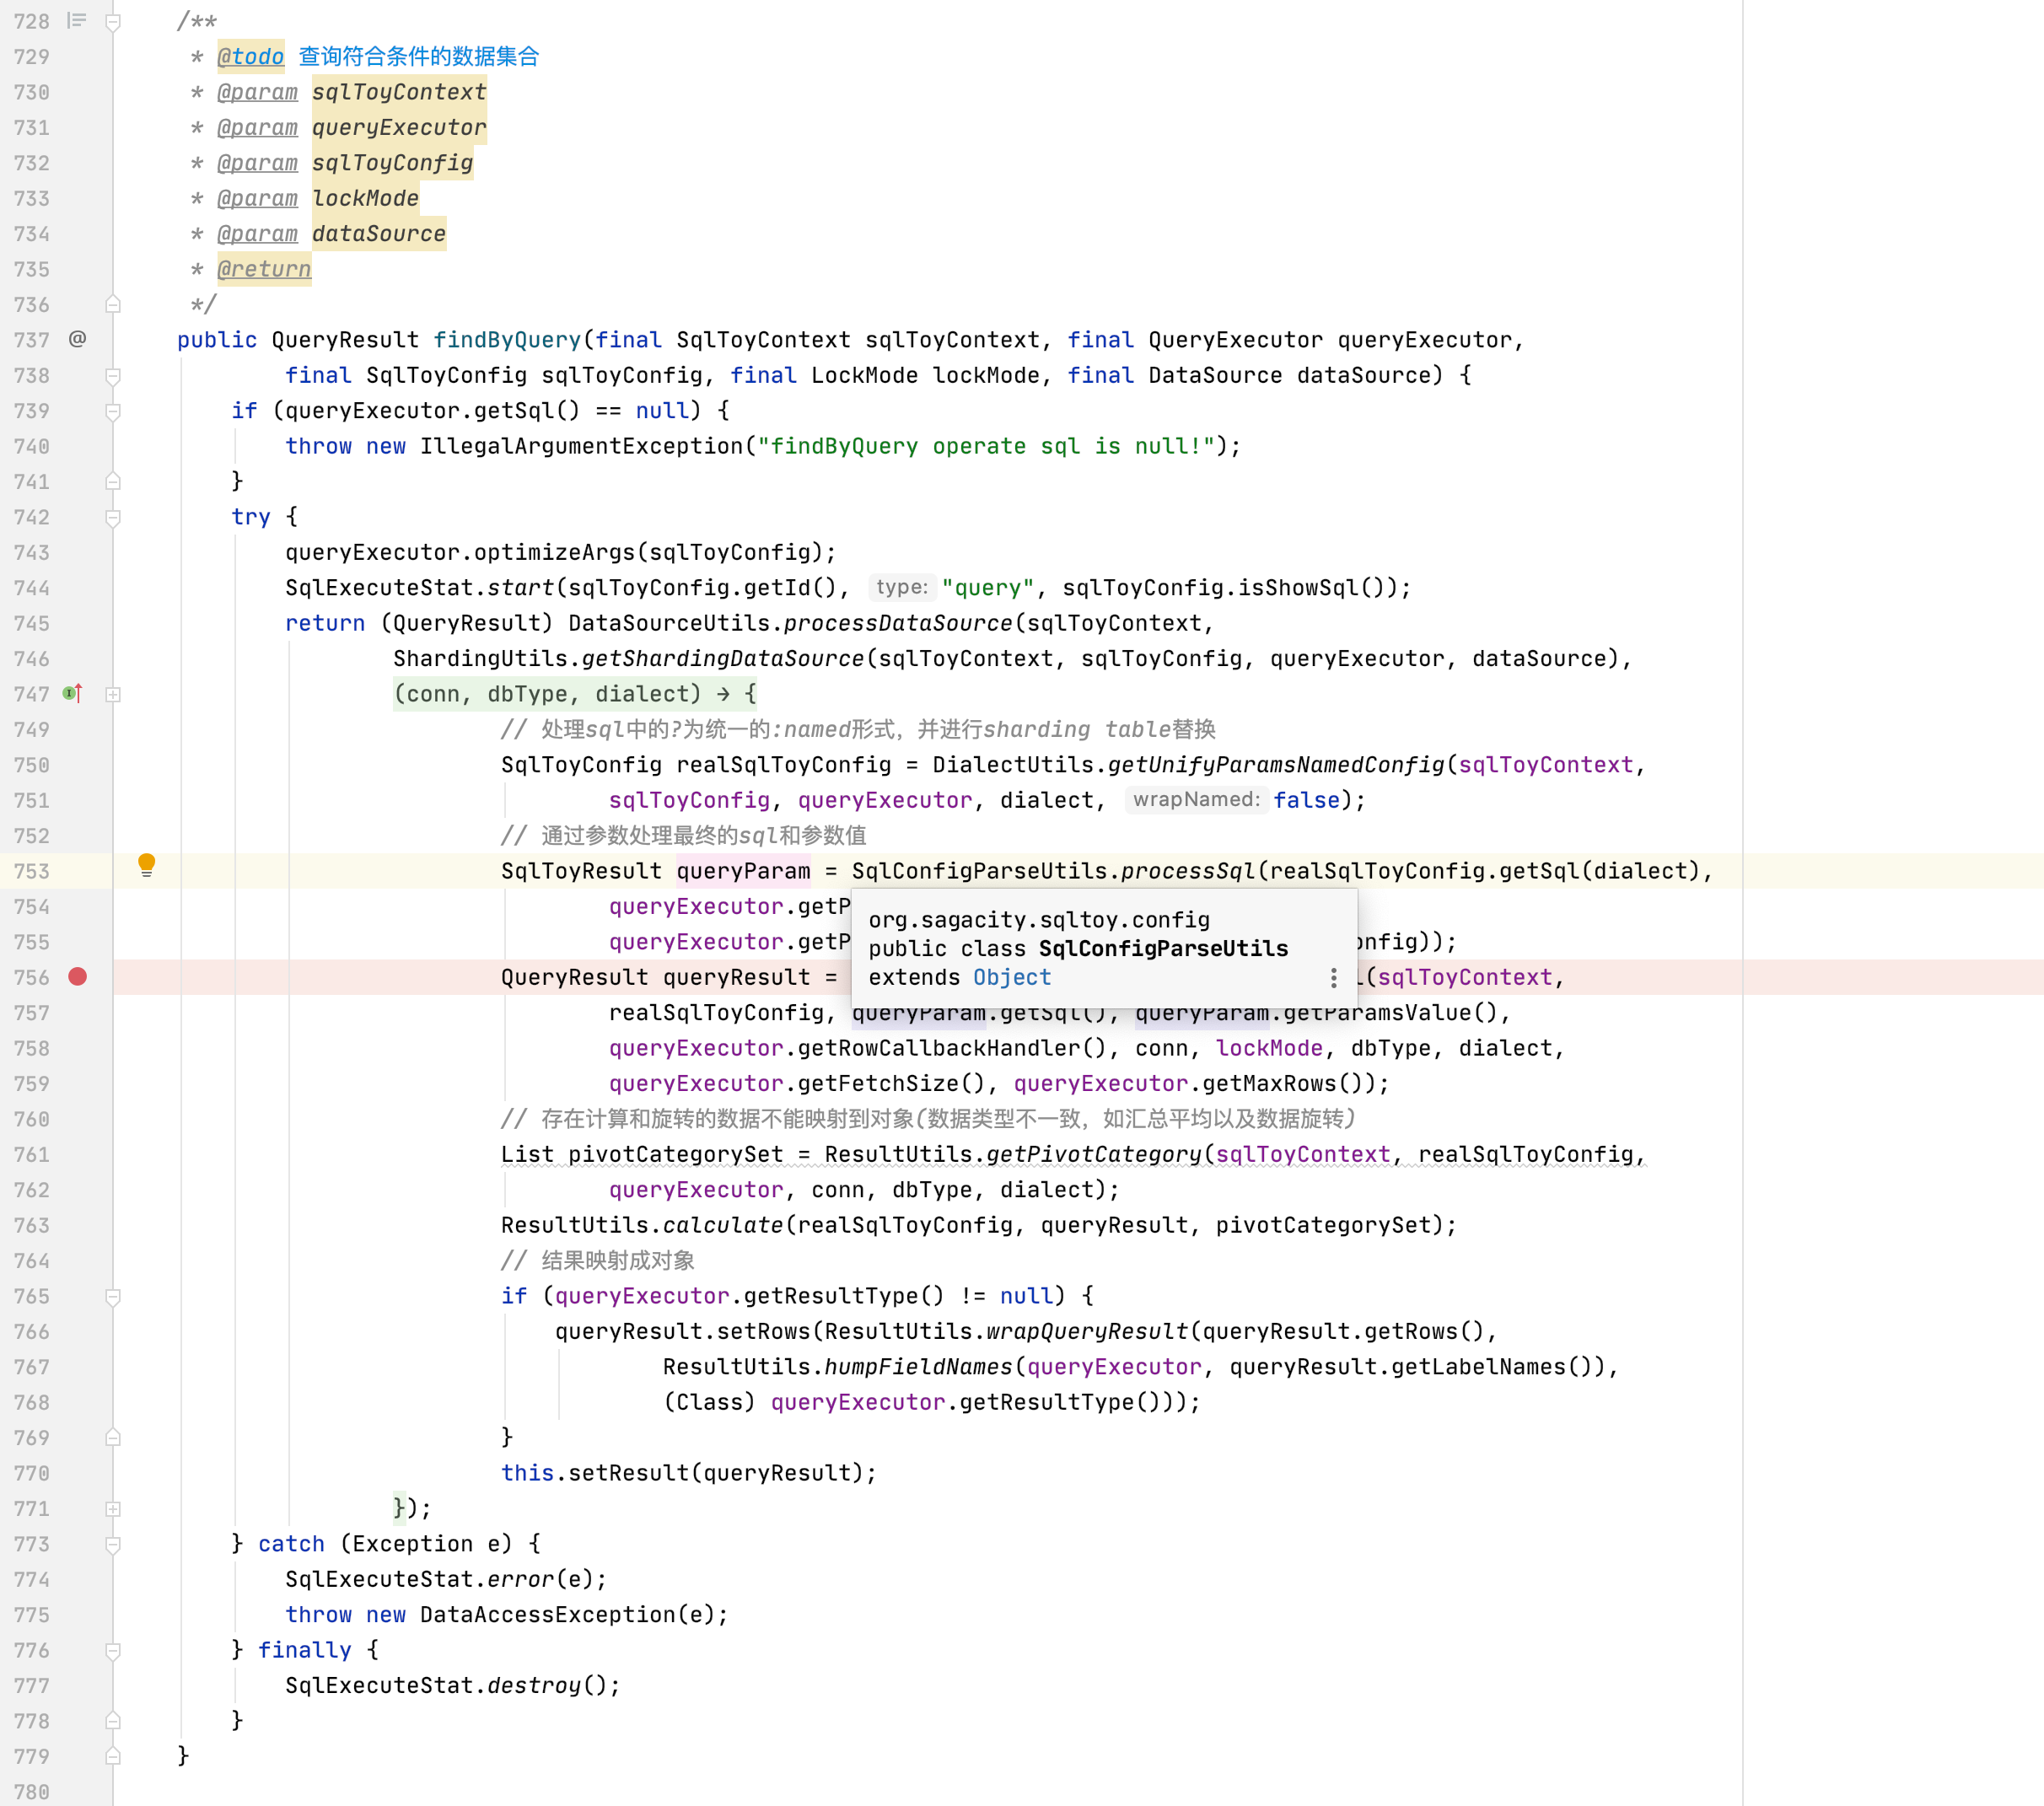Click the @ override gutter icon on line 737

pos(77,339)
